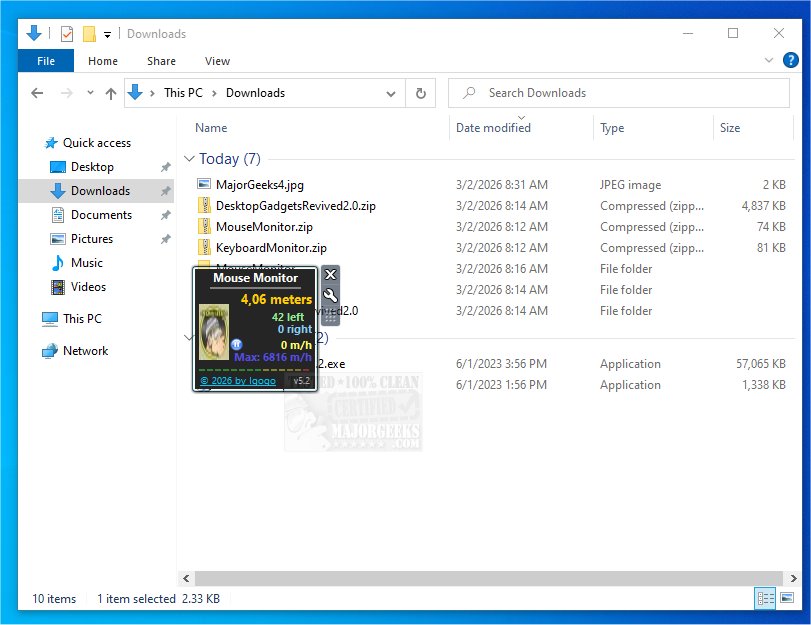Screen dimensions: 811x625
Task: Navigate back with the left arrow
Action: tap(37, 93)
